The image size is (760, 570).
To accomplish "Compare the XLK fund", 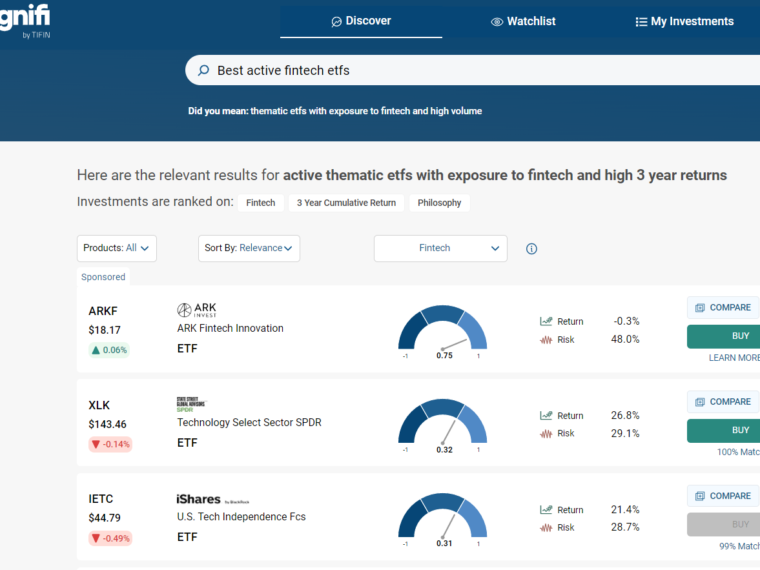I will [724, 402].
